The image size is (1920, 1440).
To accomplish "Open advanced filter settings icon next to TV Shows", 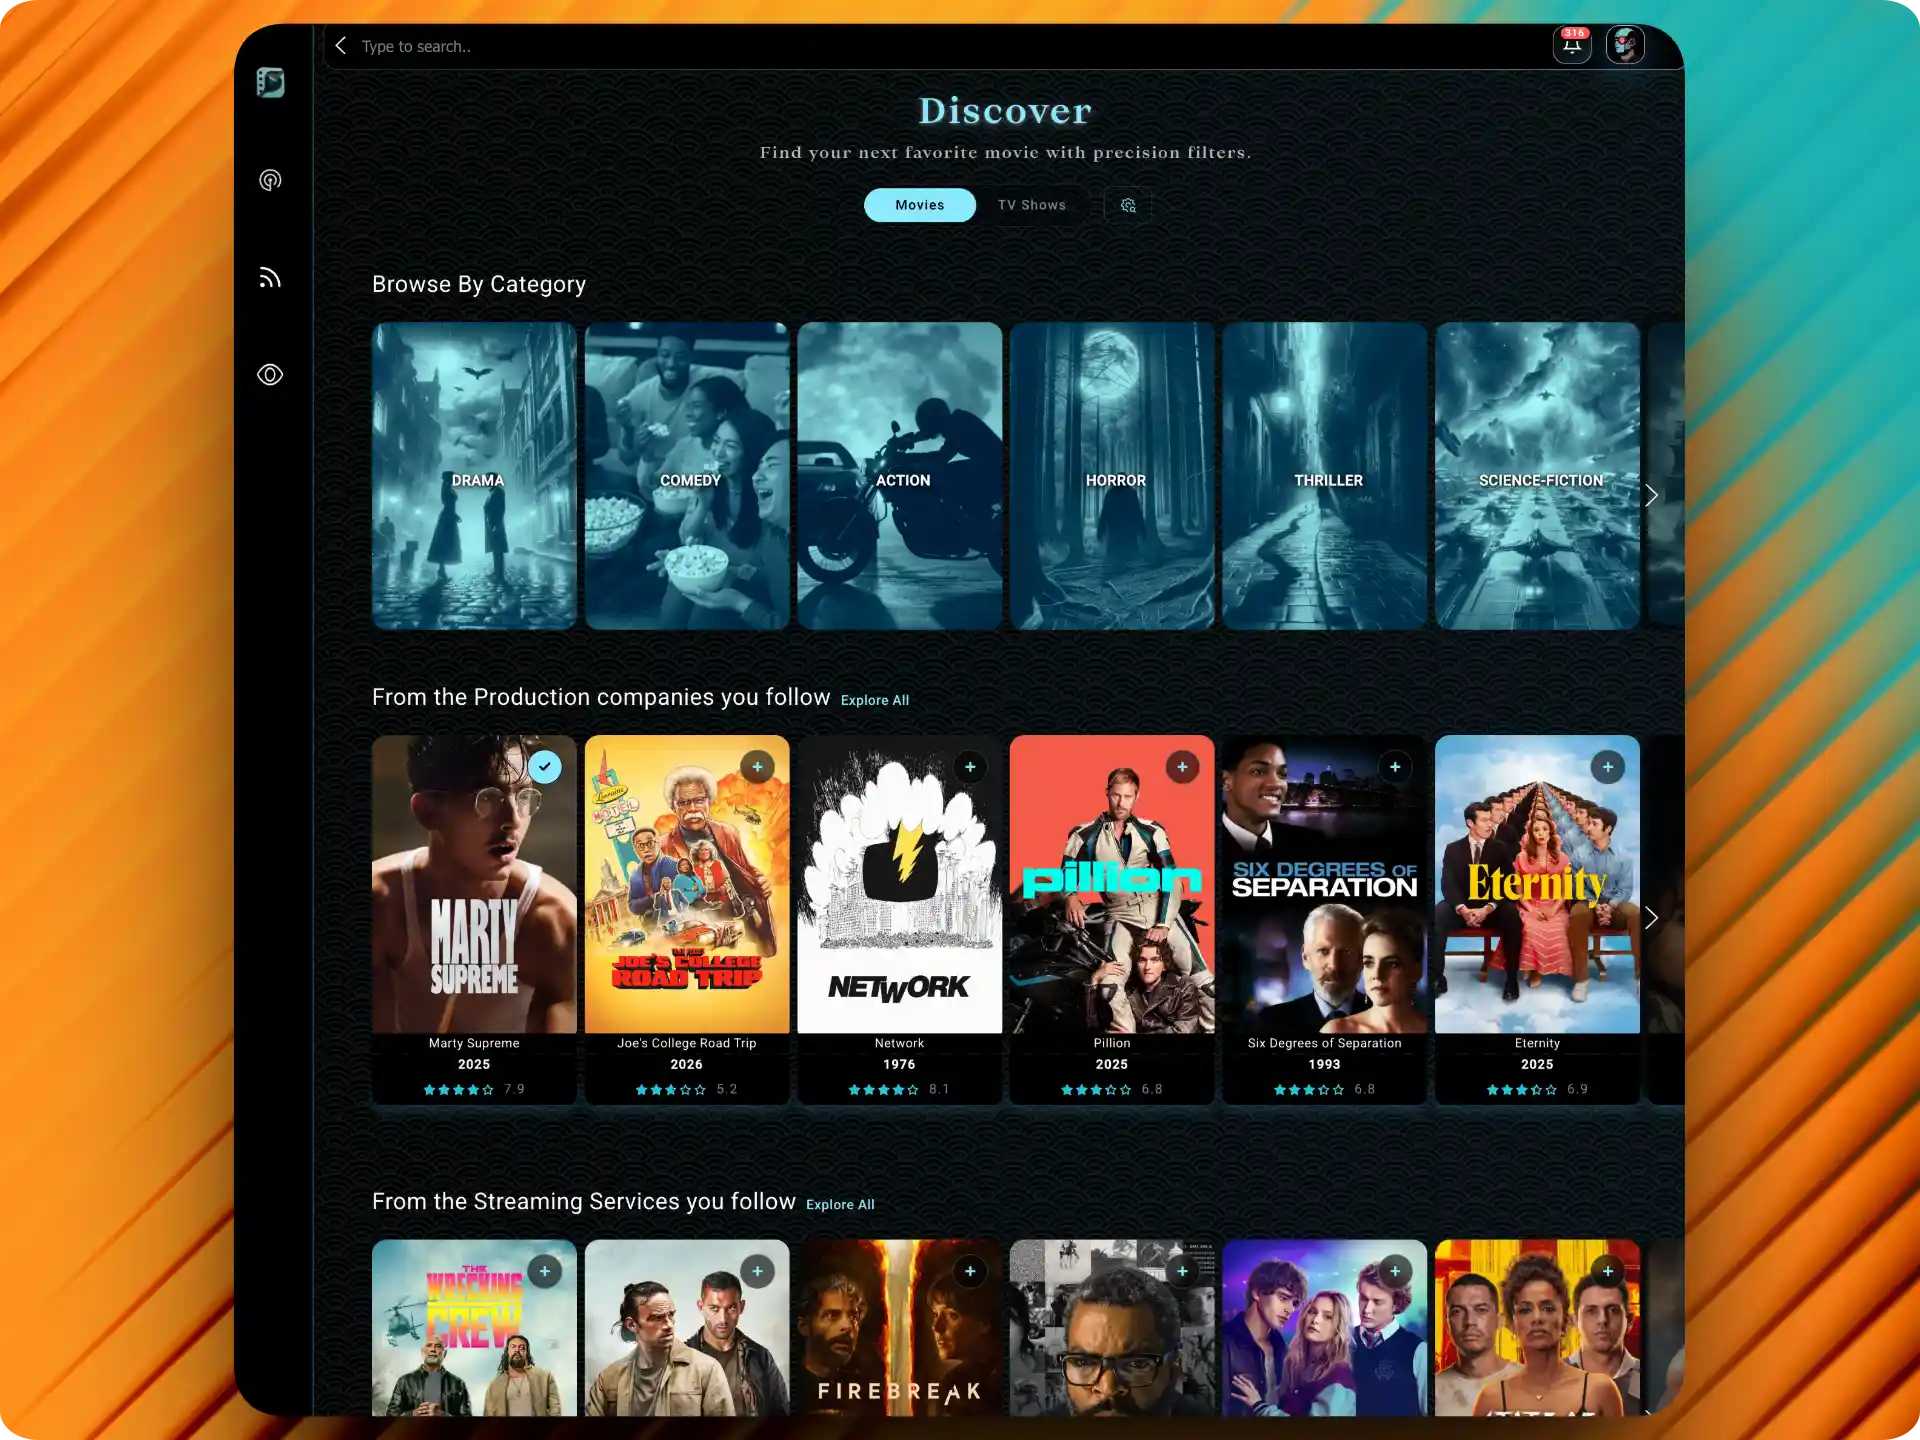I will [1128, 205].
